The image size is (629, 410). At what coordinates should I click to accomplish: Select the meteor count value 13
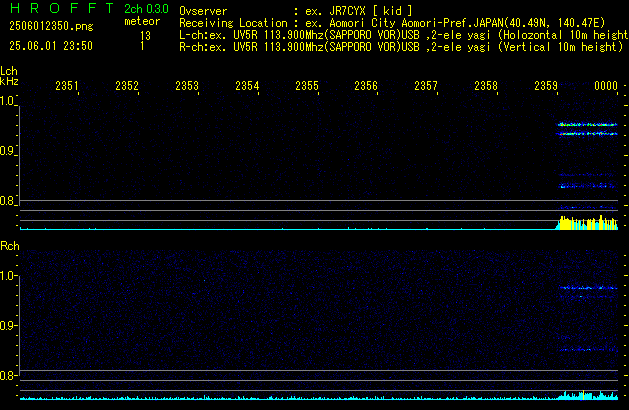pos(145,36)
